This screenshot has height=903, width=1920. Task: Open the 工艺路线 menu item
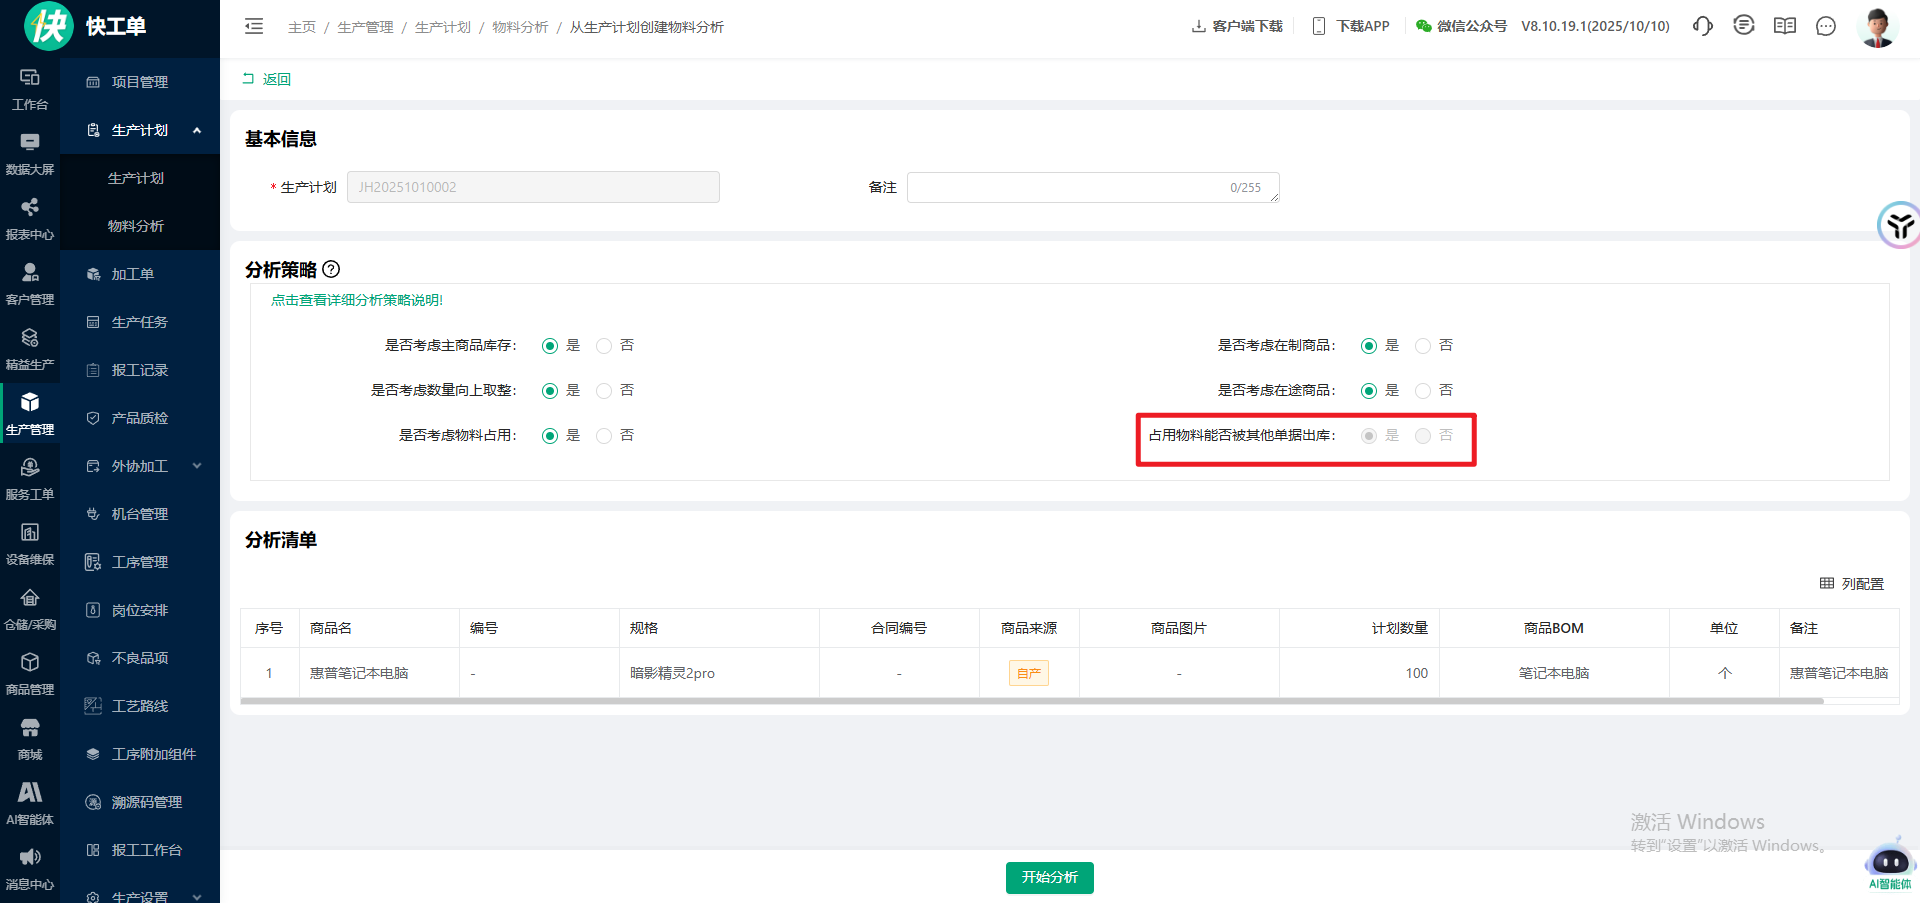[x=139, y=706]
